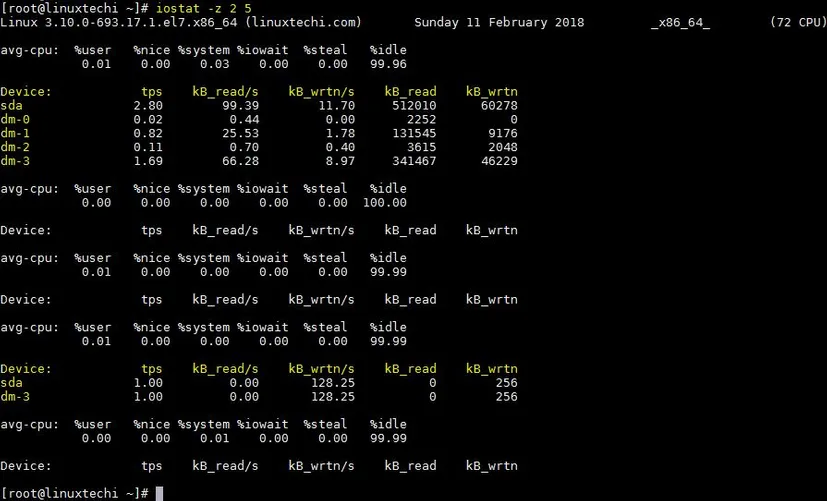Click the 99.96 idle percentage value

[388, 63]
